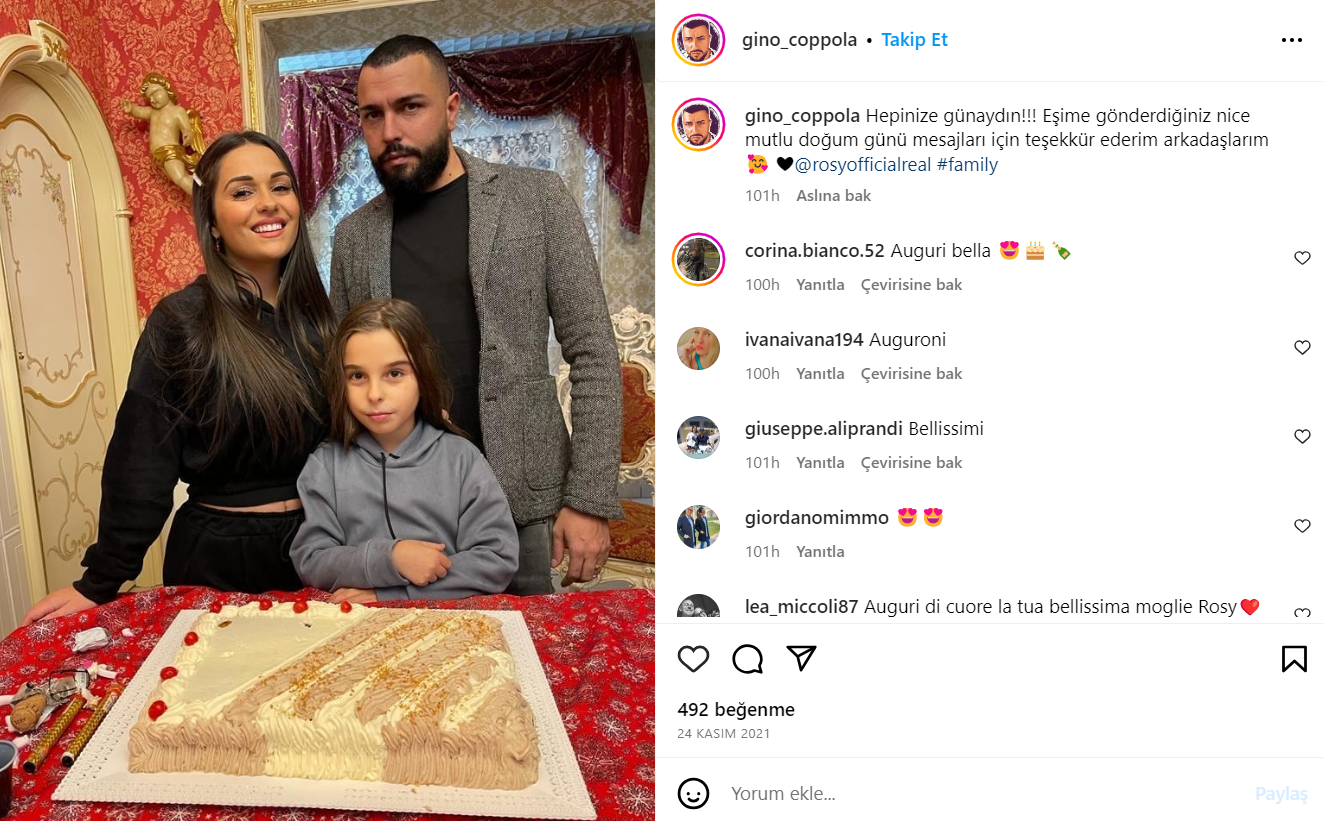1323x821 pixels.
Task: Like the post with the heart icon
Action: (x=693, y=658)
